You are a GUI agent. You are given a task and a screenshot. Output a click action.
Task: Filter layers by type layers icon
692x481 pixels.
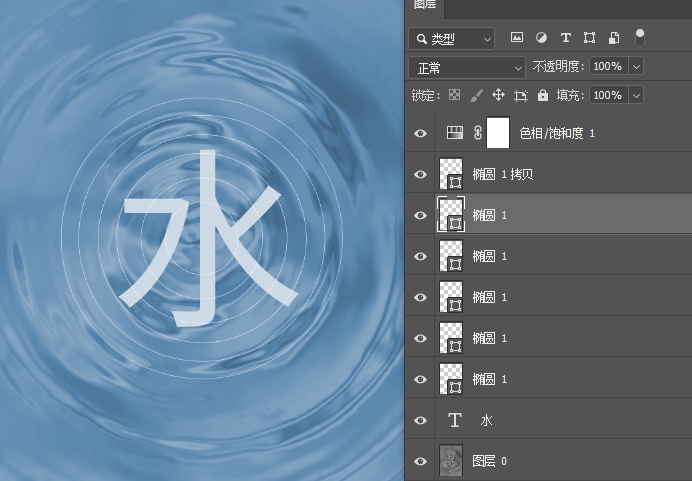pos(565,38)
